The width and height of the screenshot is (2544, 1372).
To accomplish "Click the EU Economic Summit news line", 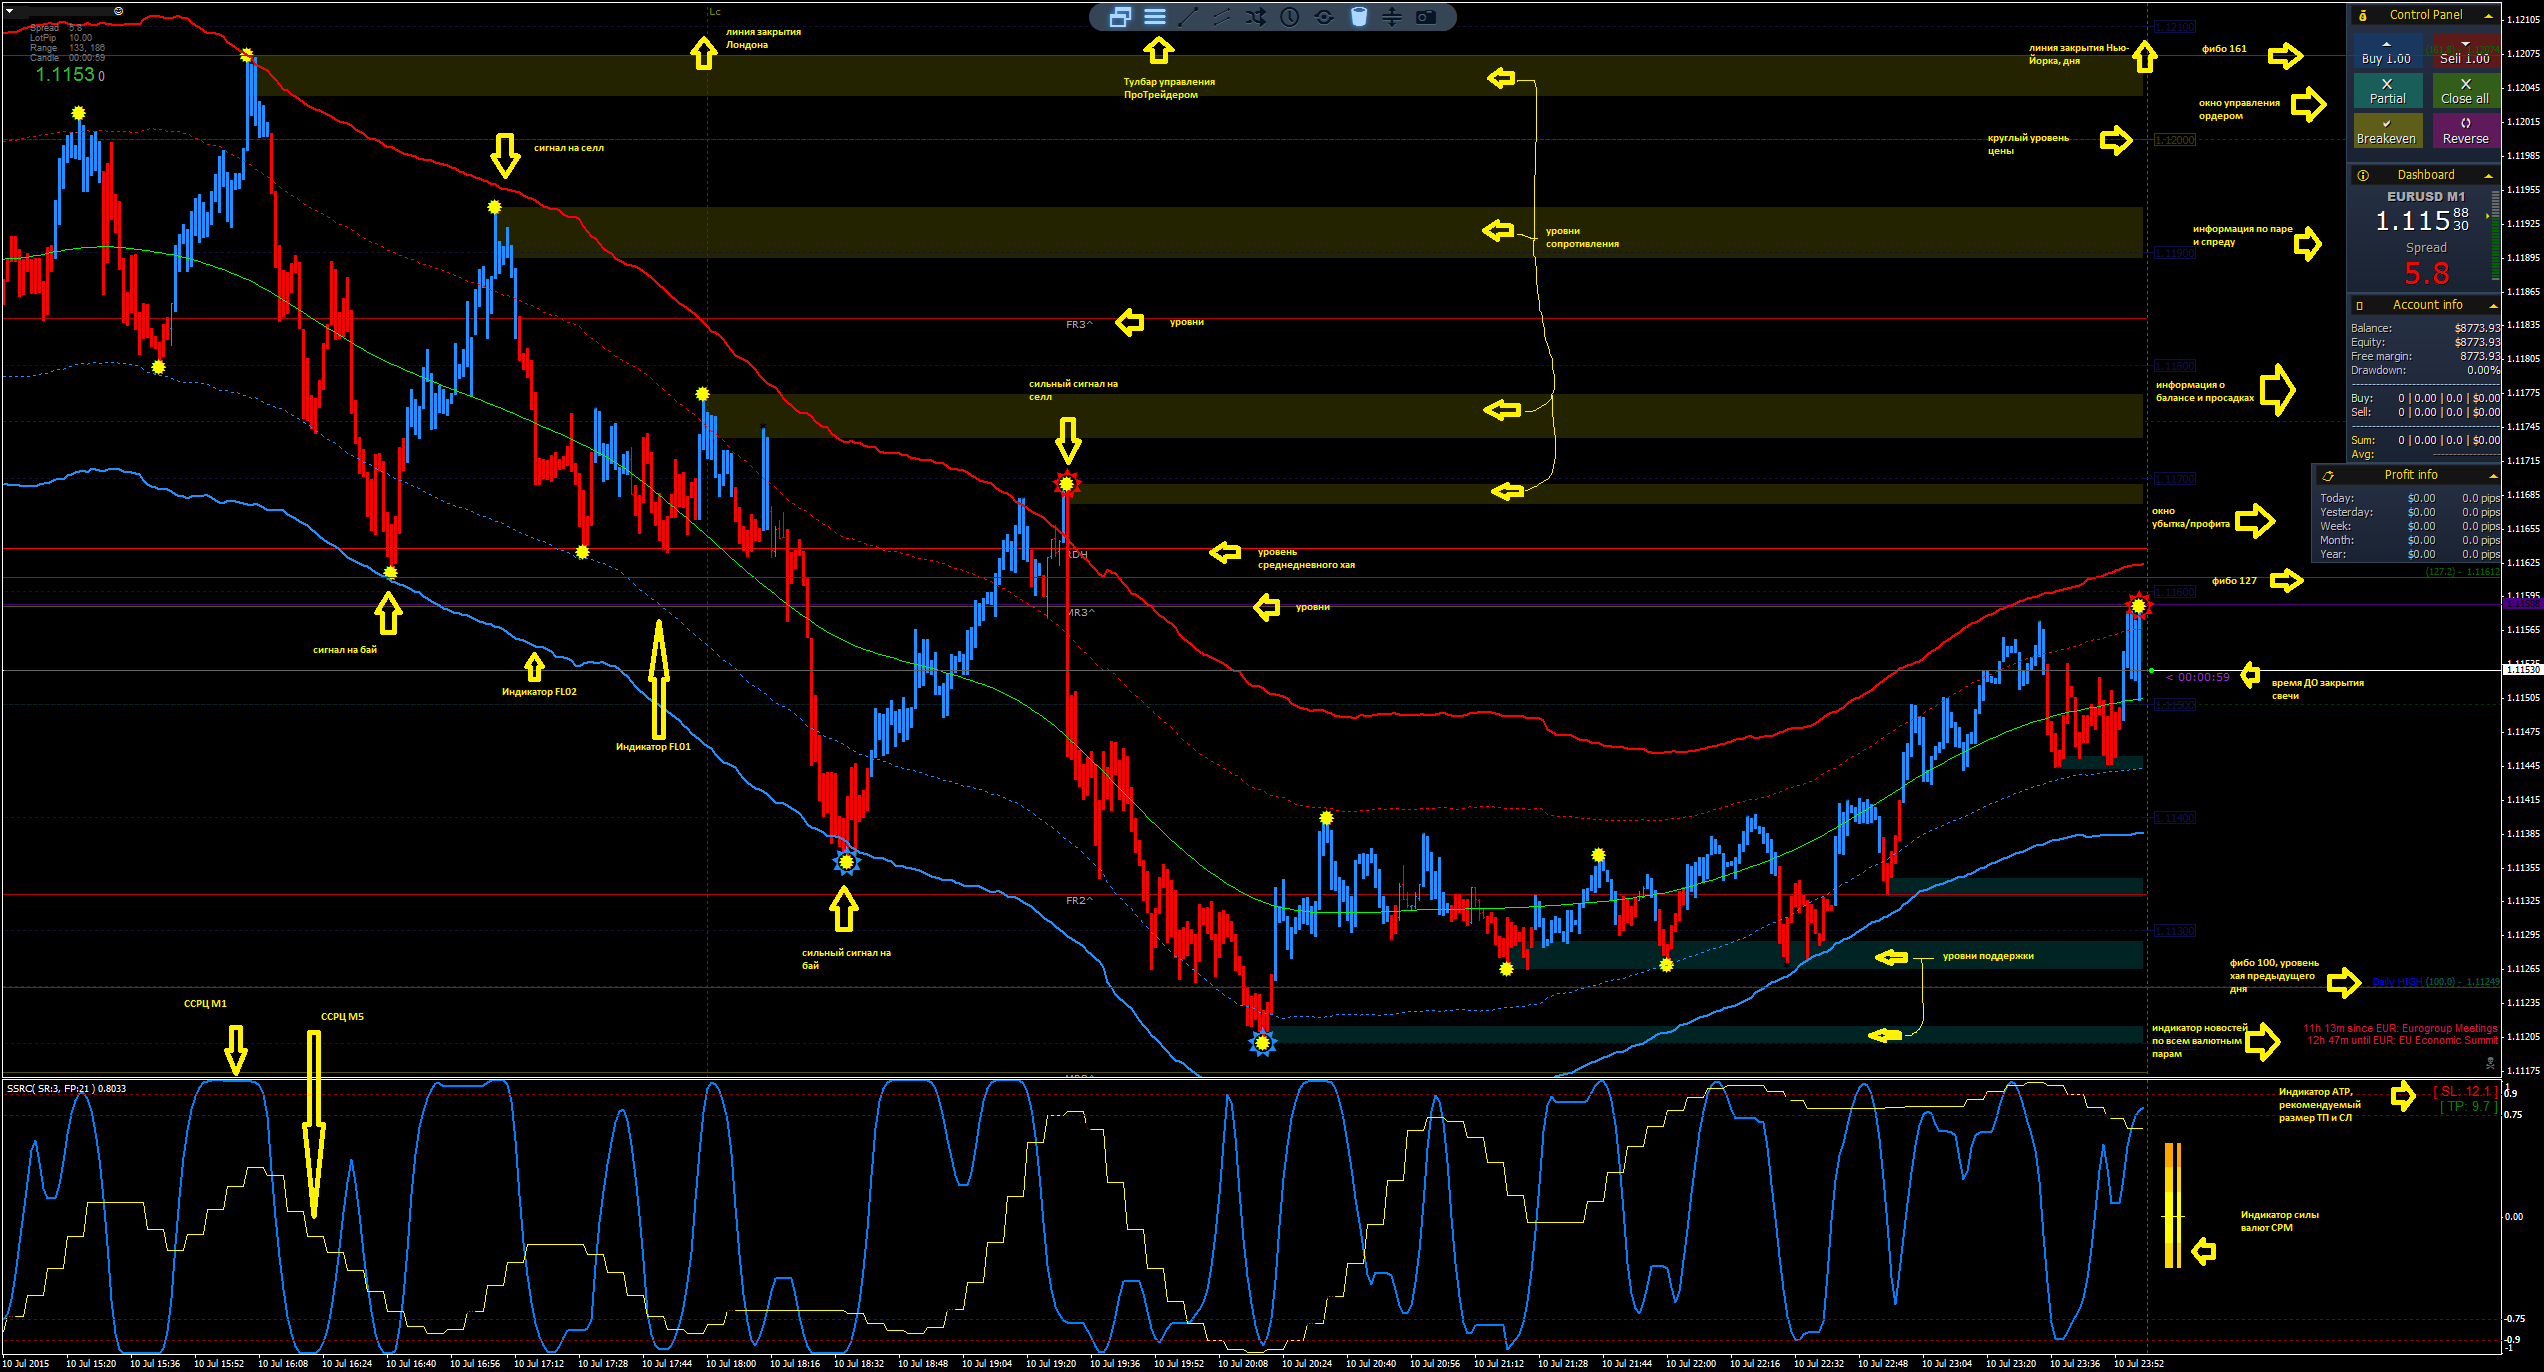I will 2402,1040.
